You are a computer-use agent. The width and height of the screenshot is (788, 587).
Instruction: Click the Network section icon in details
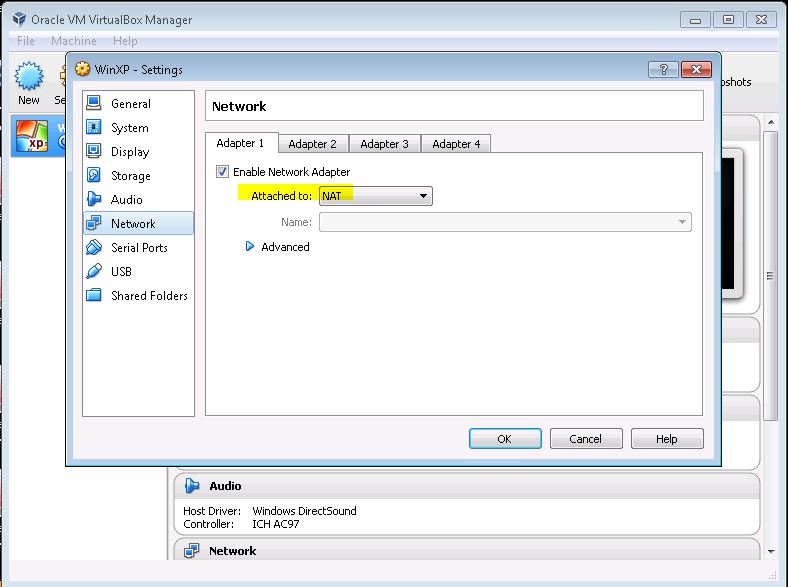[191, 551]
